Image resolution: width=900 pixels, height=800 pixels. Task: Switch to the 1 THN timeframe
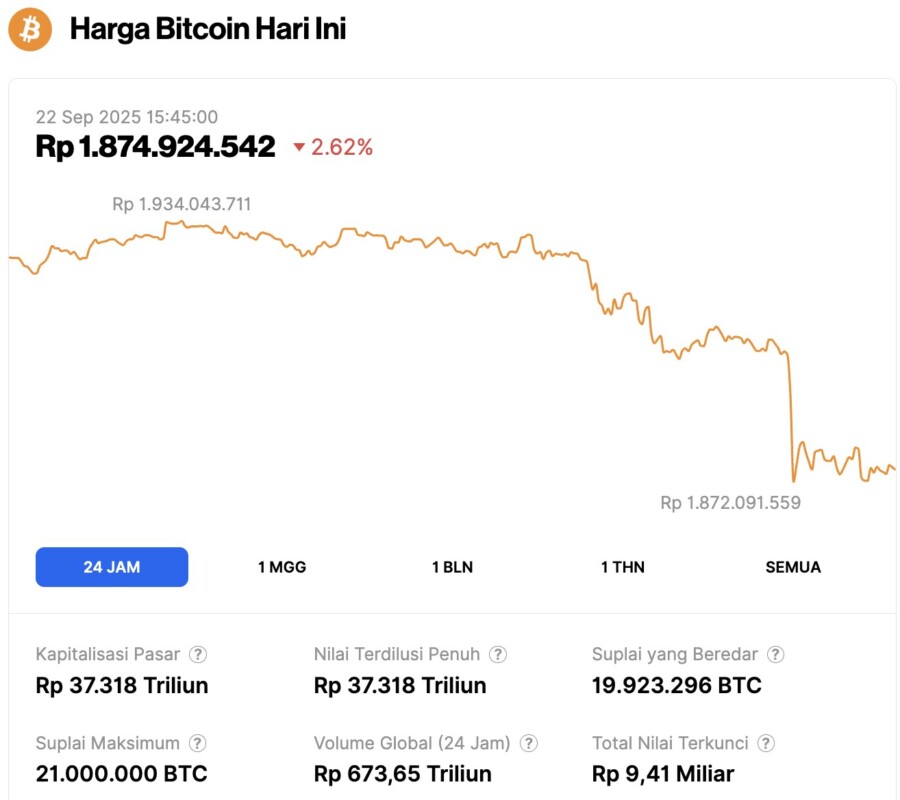[x=621, y=567]
